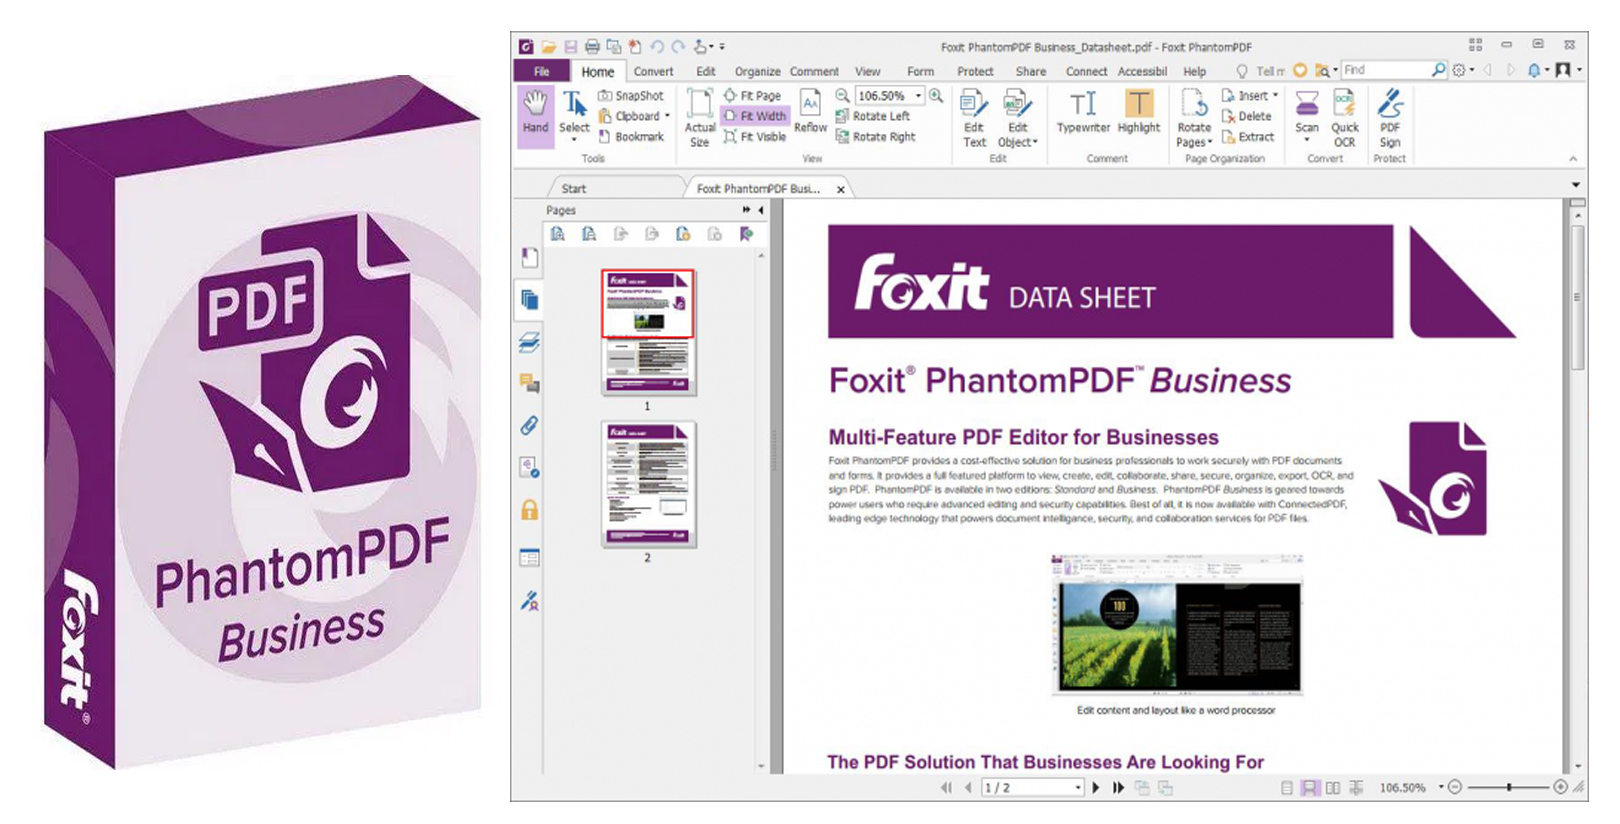Click the Save icon in quick access toolbar
1620x824 pixels.
point(570,47)
